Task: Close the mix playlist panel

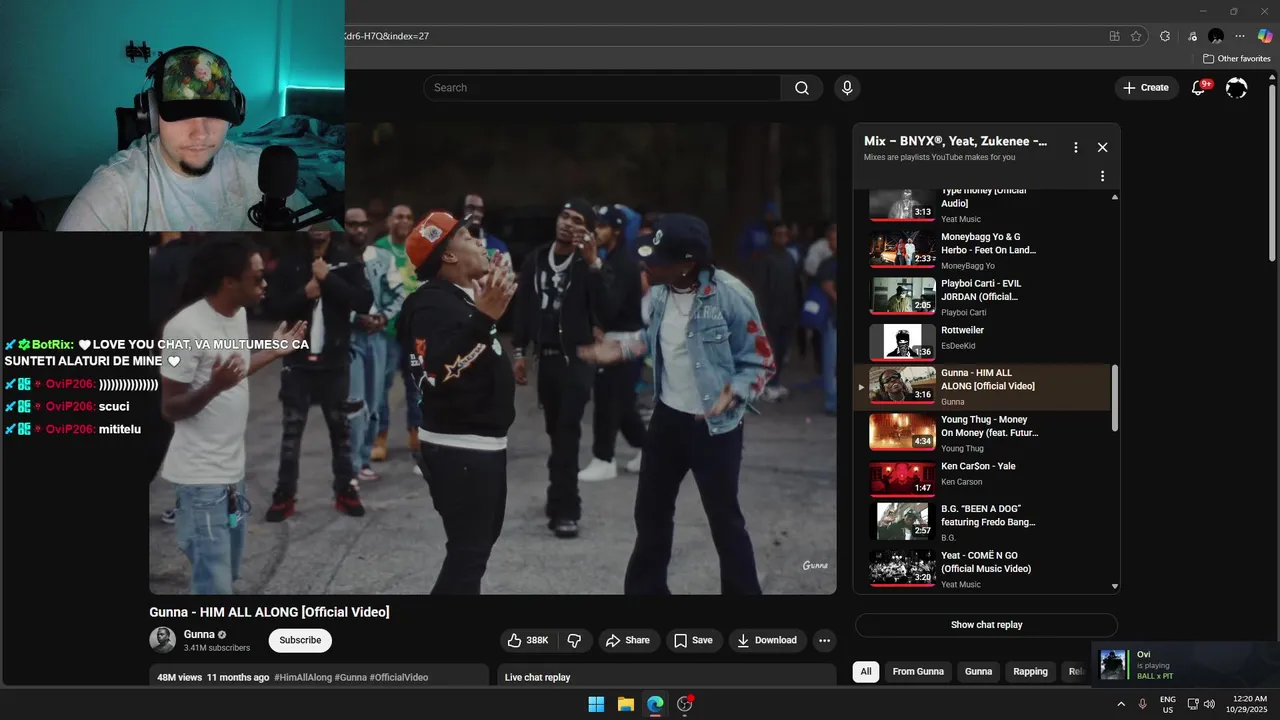Action: 1102,147
